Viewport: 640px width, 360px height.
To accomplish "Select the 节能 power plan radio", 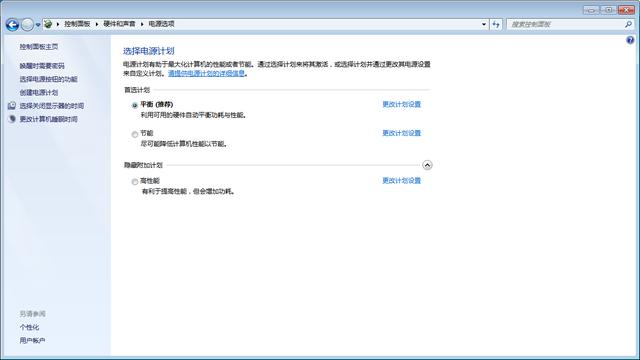I will coord(135,134).
